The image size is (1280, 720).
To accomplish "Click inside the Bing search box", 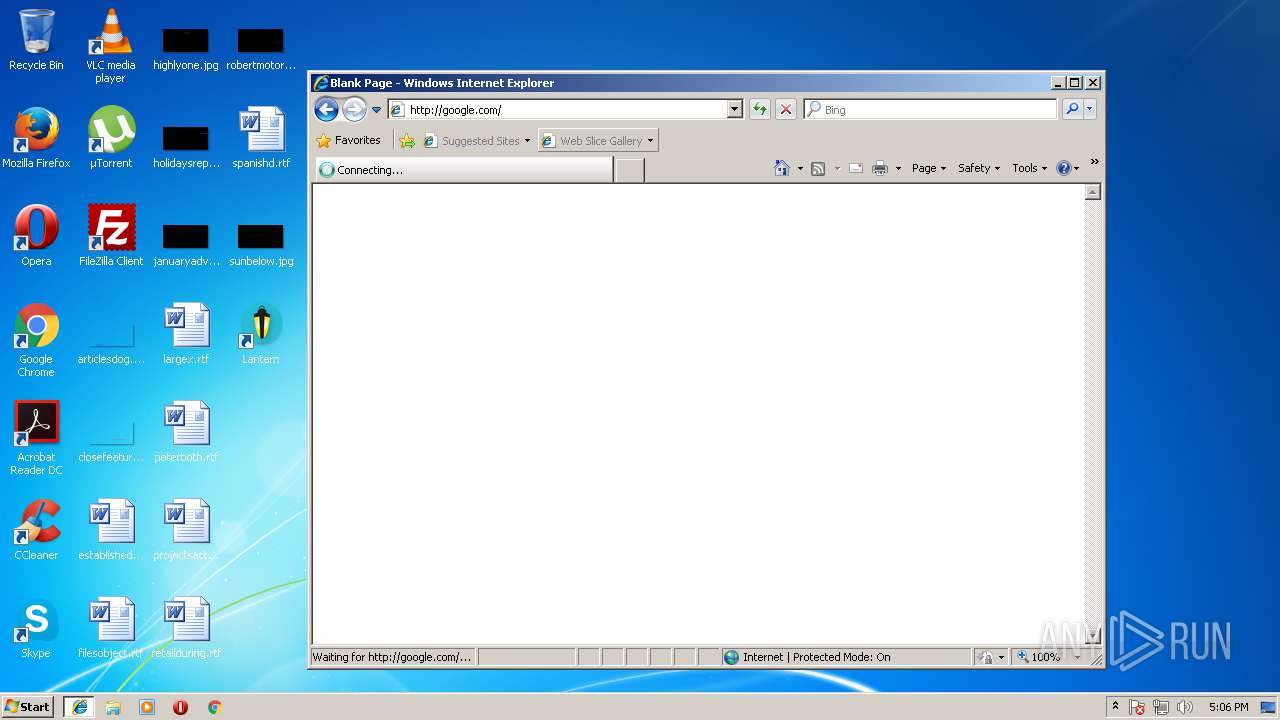I will 930,110.
